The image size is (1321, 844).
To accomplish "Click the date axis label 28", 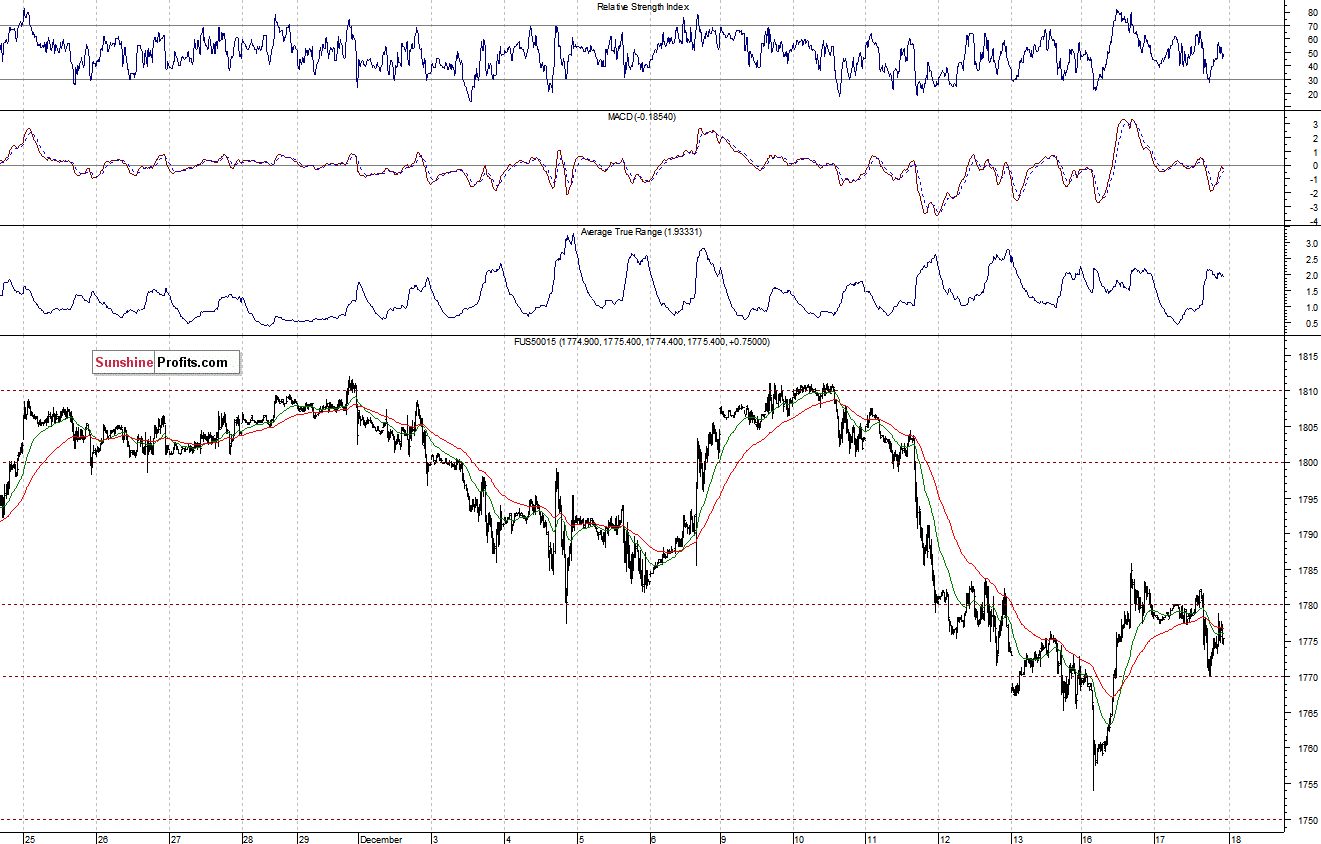I will point(248,839).
